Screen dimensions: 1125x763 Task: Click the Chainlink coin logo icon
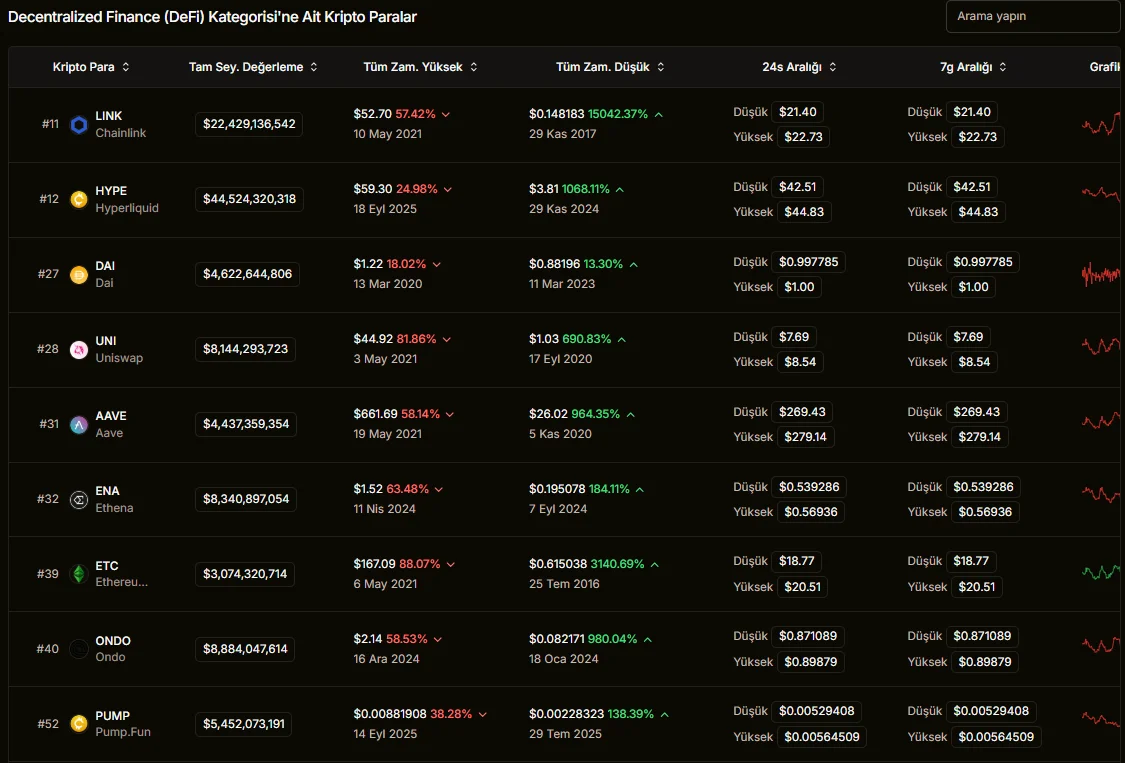pyautogui.click(x=79, y=125)
